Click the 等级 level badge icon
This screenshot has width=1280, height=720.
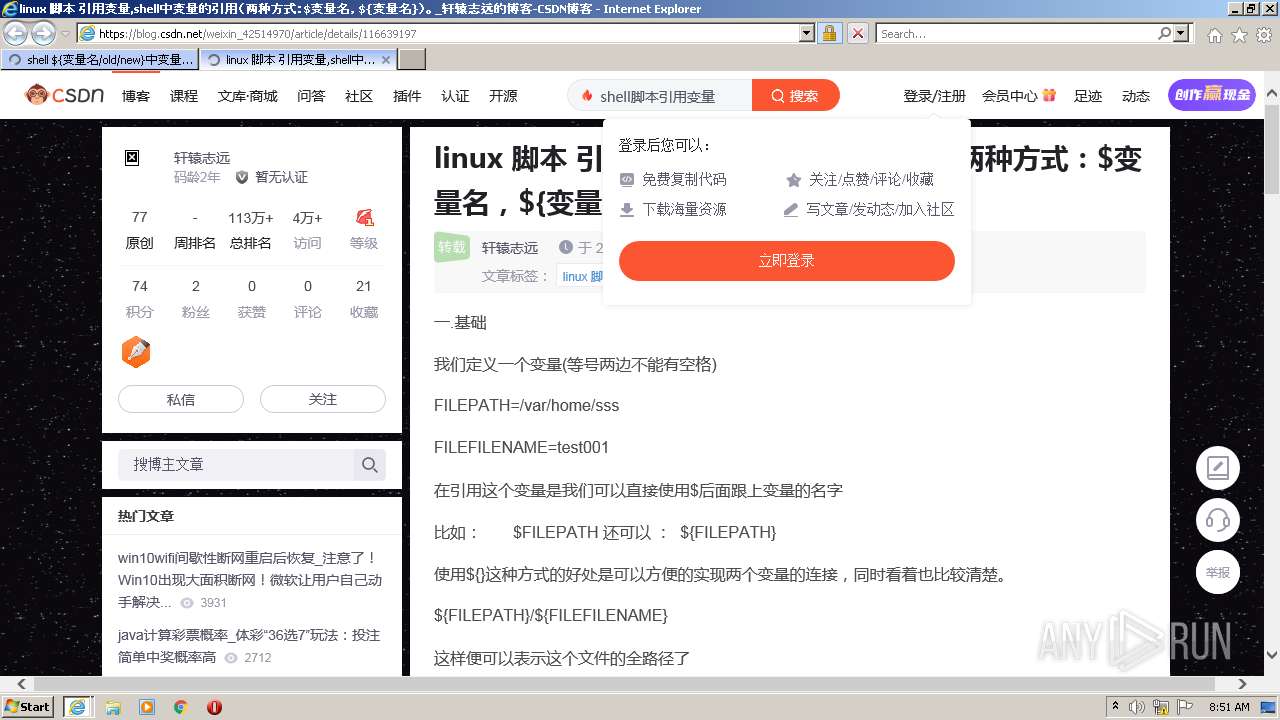point(364,217)
